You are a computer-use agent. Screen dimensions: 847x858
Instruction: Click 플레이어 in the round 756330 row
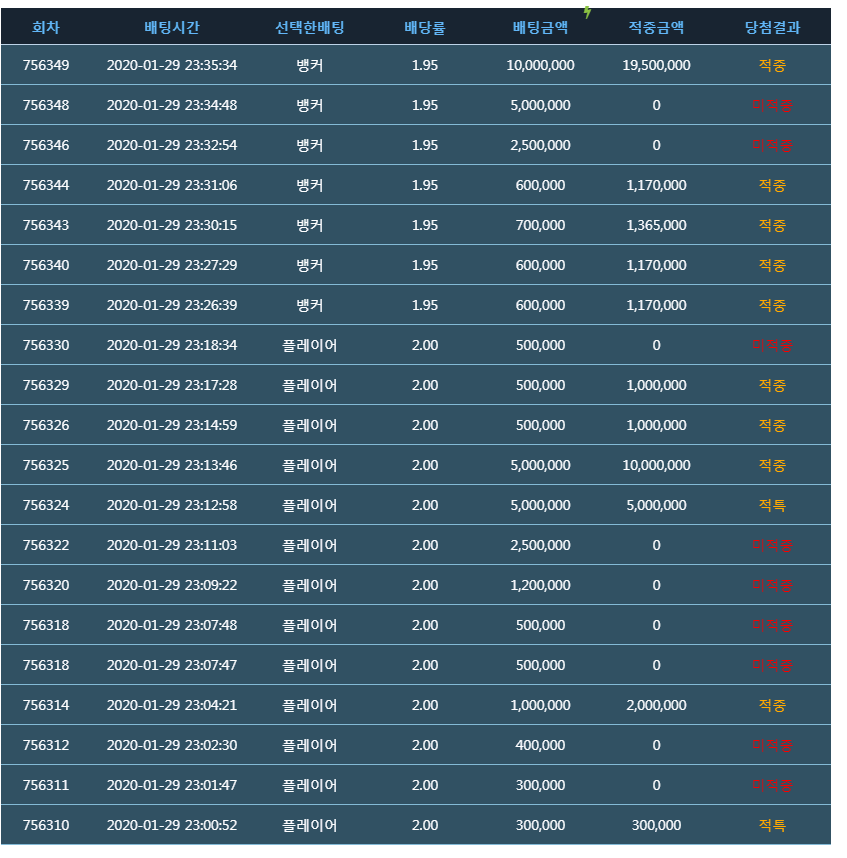[x=310, y=345]
